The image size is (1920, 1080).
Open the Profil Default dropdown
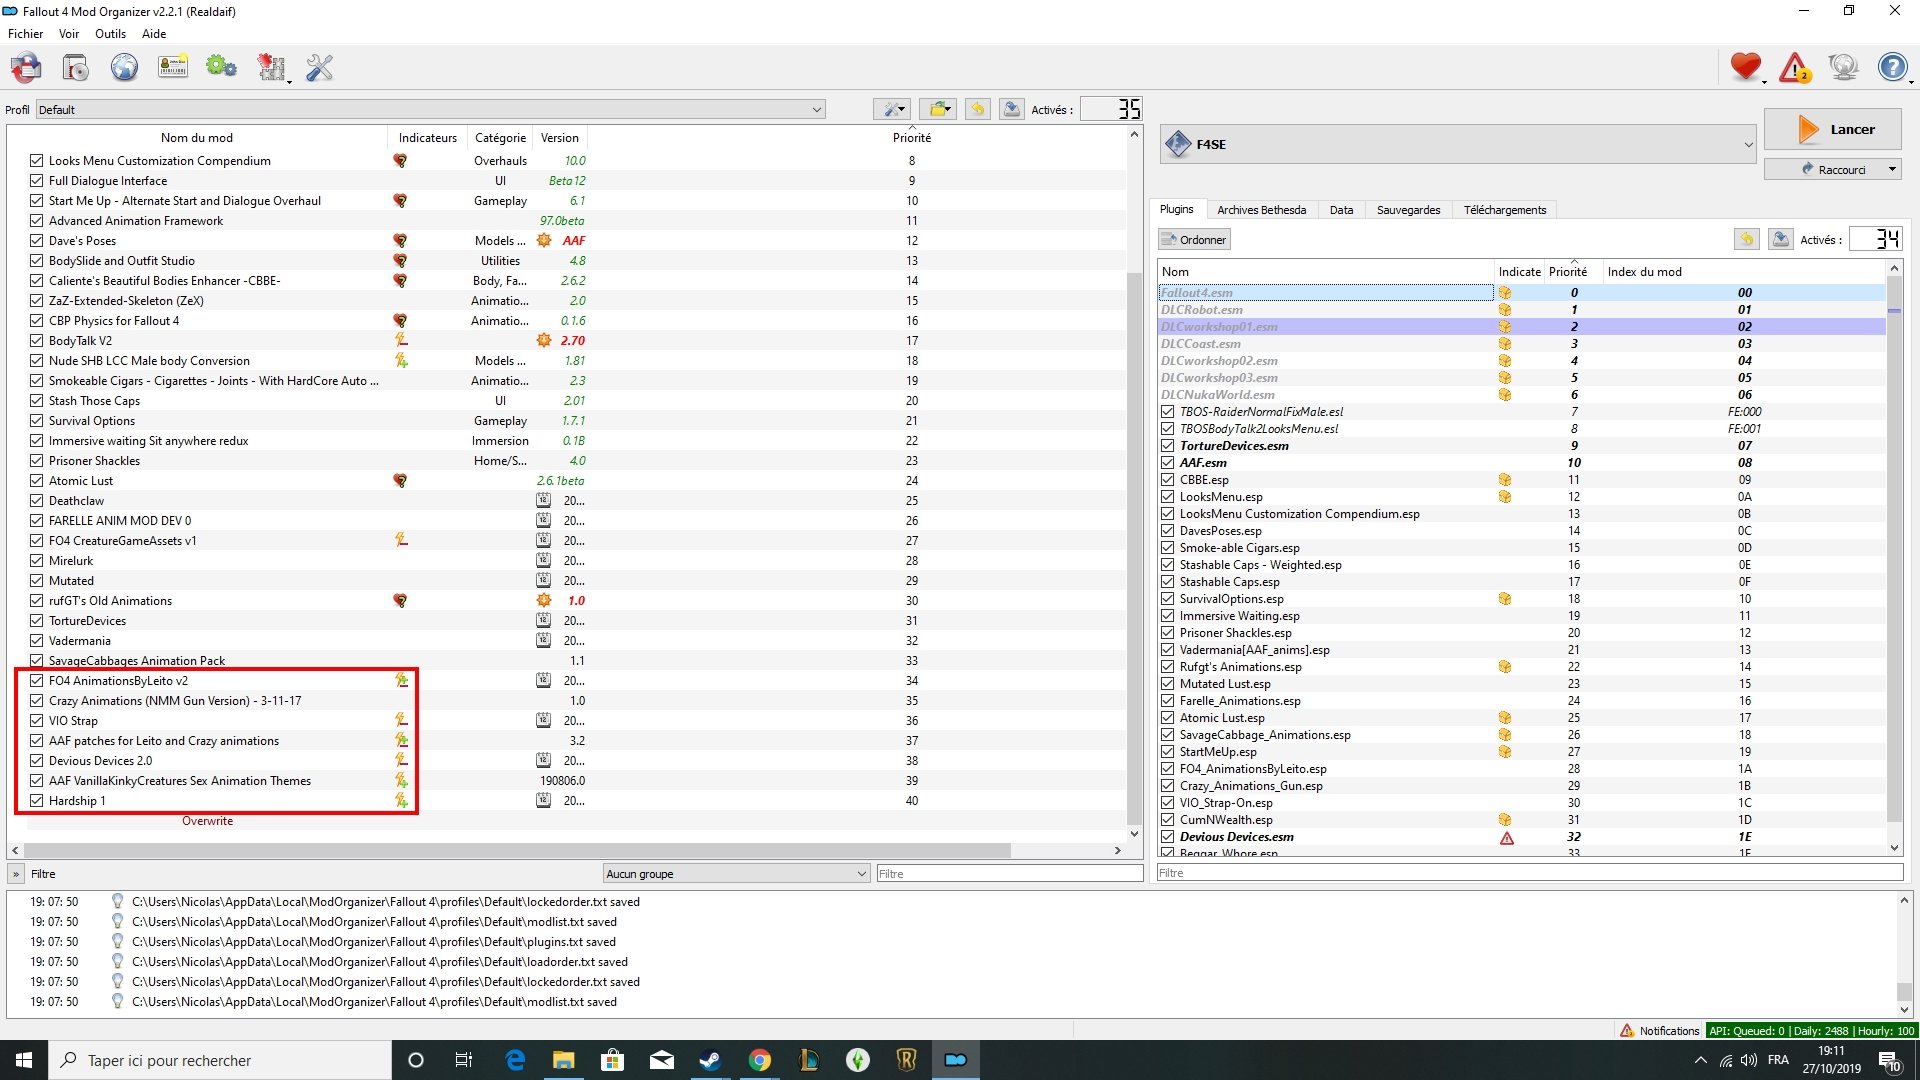coord(430,109)
